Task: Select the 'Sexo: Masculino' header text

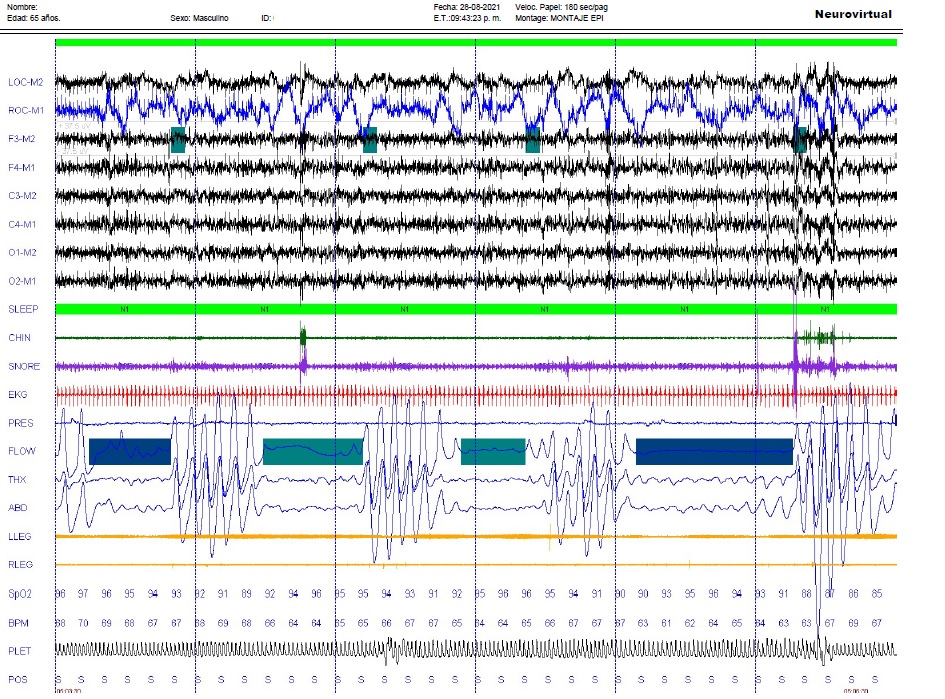Action: [x=199, y=18]
